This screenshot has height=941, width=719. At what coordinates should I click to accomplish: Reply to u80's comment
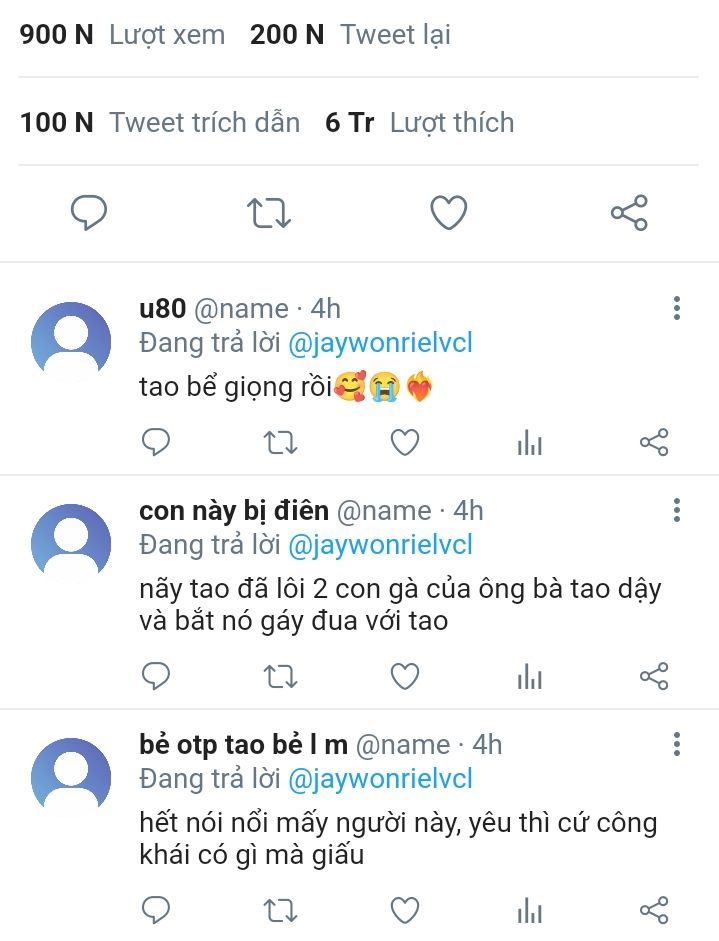[156, 442]
